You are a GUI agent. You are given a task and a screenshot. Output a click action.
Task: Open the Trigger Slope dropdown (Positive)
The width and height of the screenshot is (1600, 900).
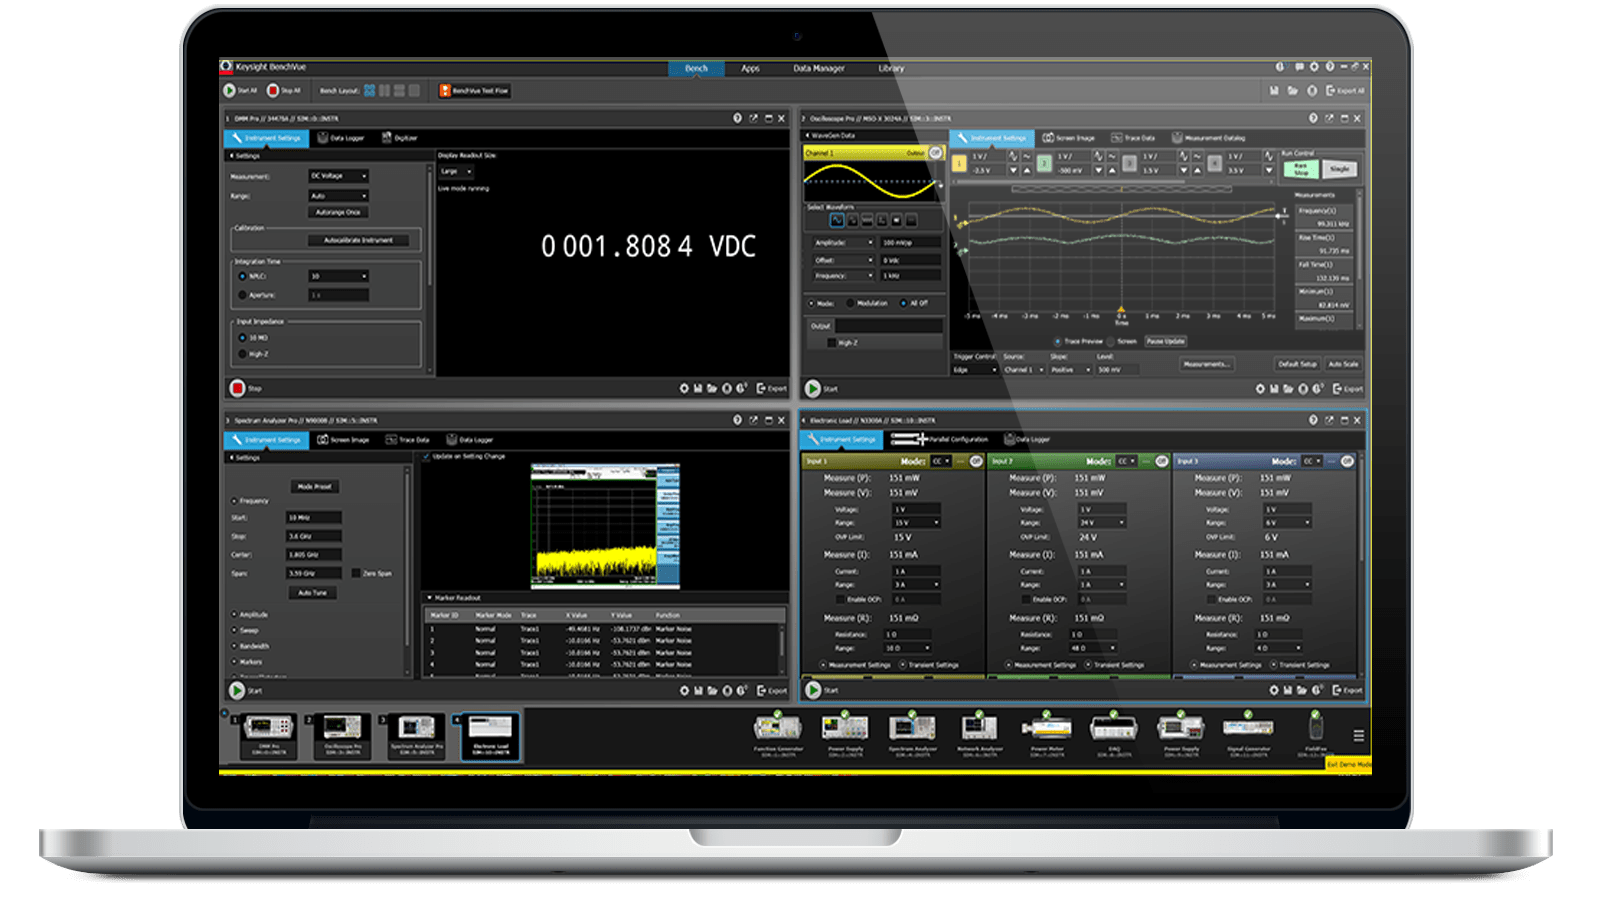1070,370
